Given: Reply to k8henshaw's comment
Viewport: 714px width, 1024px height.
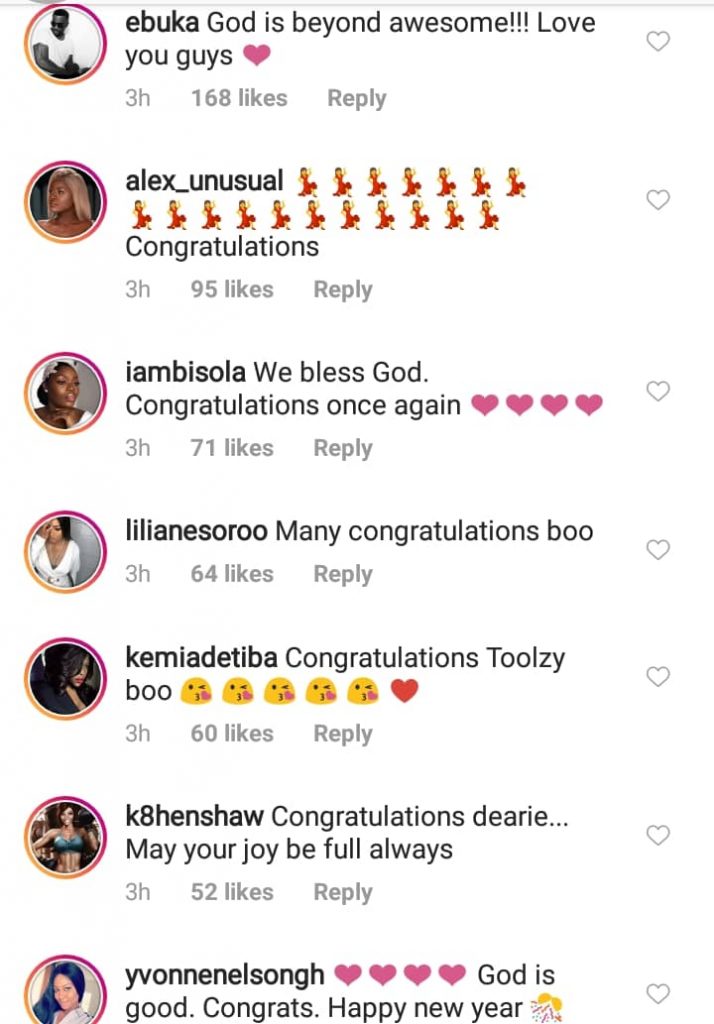Looking at the screenshot, I should (342, 892).
